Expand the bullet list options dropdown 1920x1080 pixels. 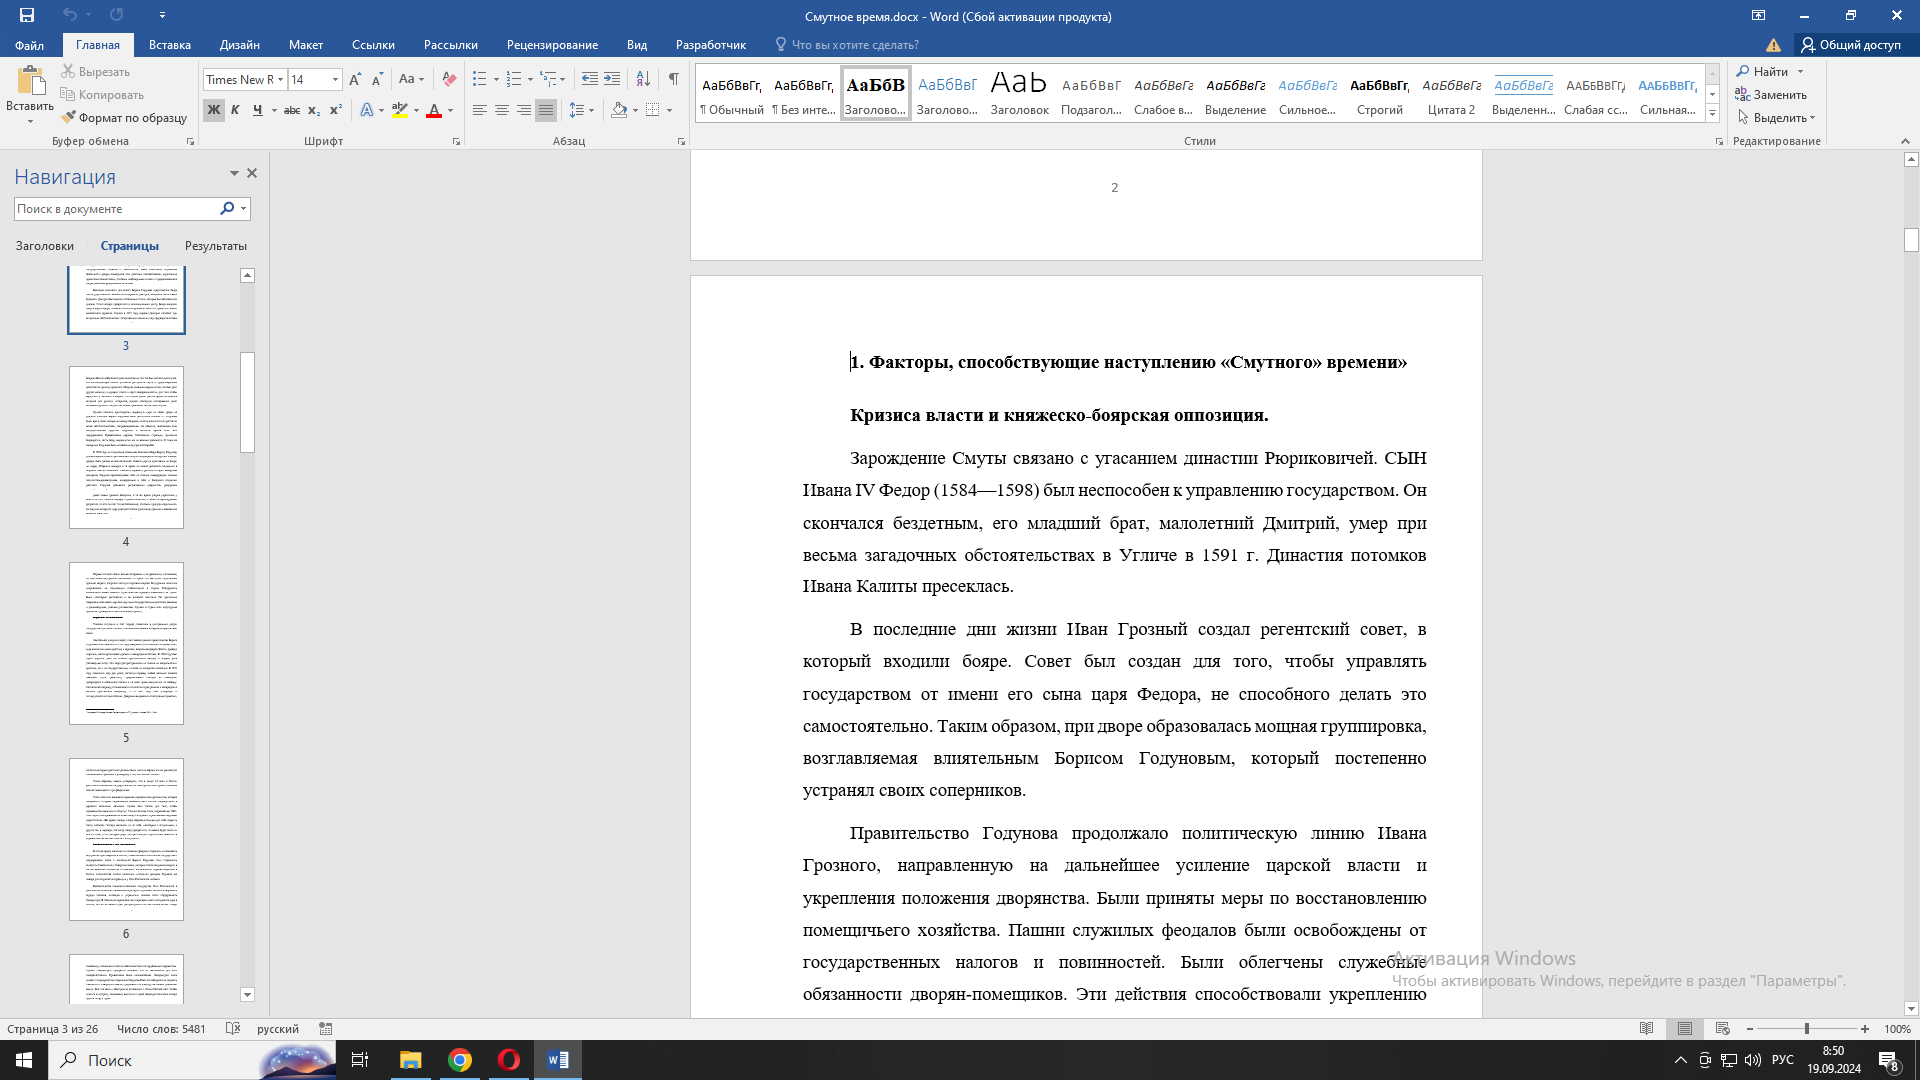(x=494, y=79)
